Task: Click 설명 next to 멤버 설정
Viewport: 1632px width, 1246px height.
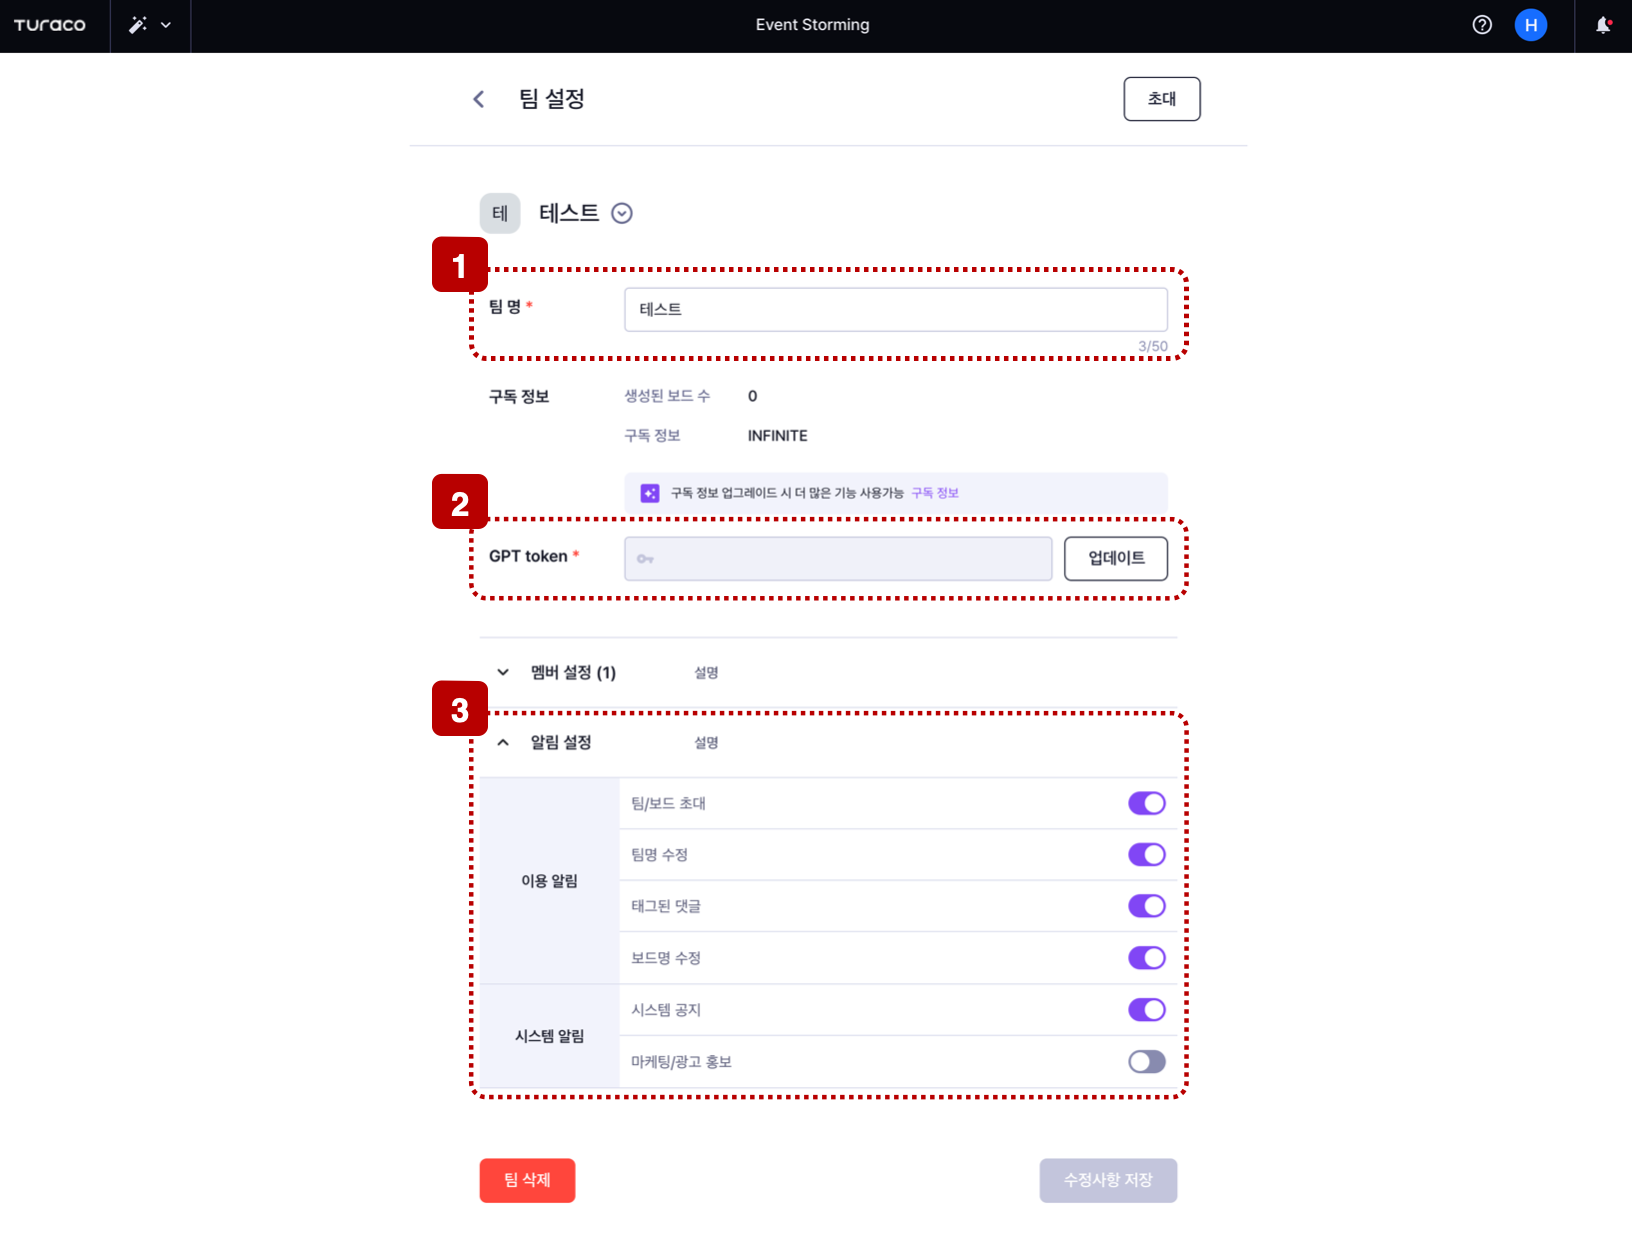Action: pyautogui.click(x=706, y=673)
